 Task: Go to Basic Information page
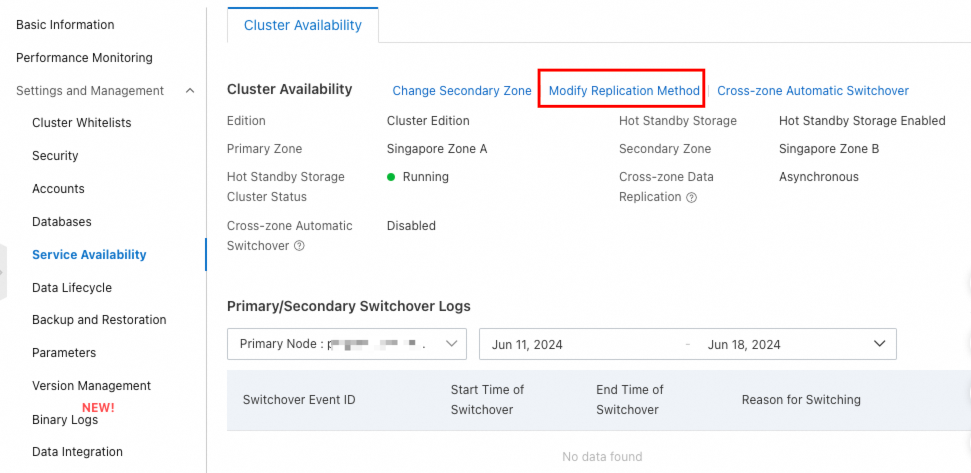click(65, 25)
